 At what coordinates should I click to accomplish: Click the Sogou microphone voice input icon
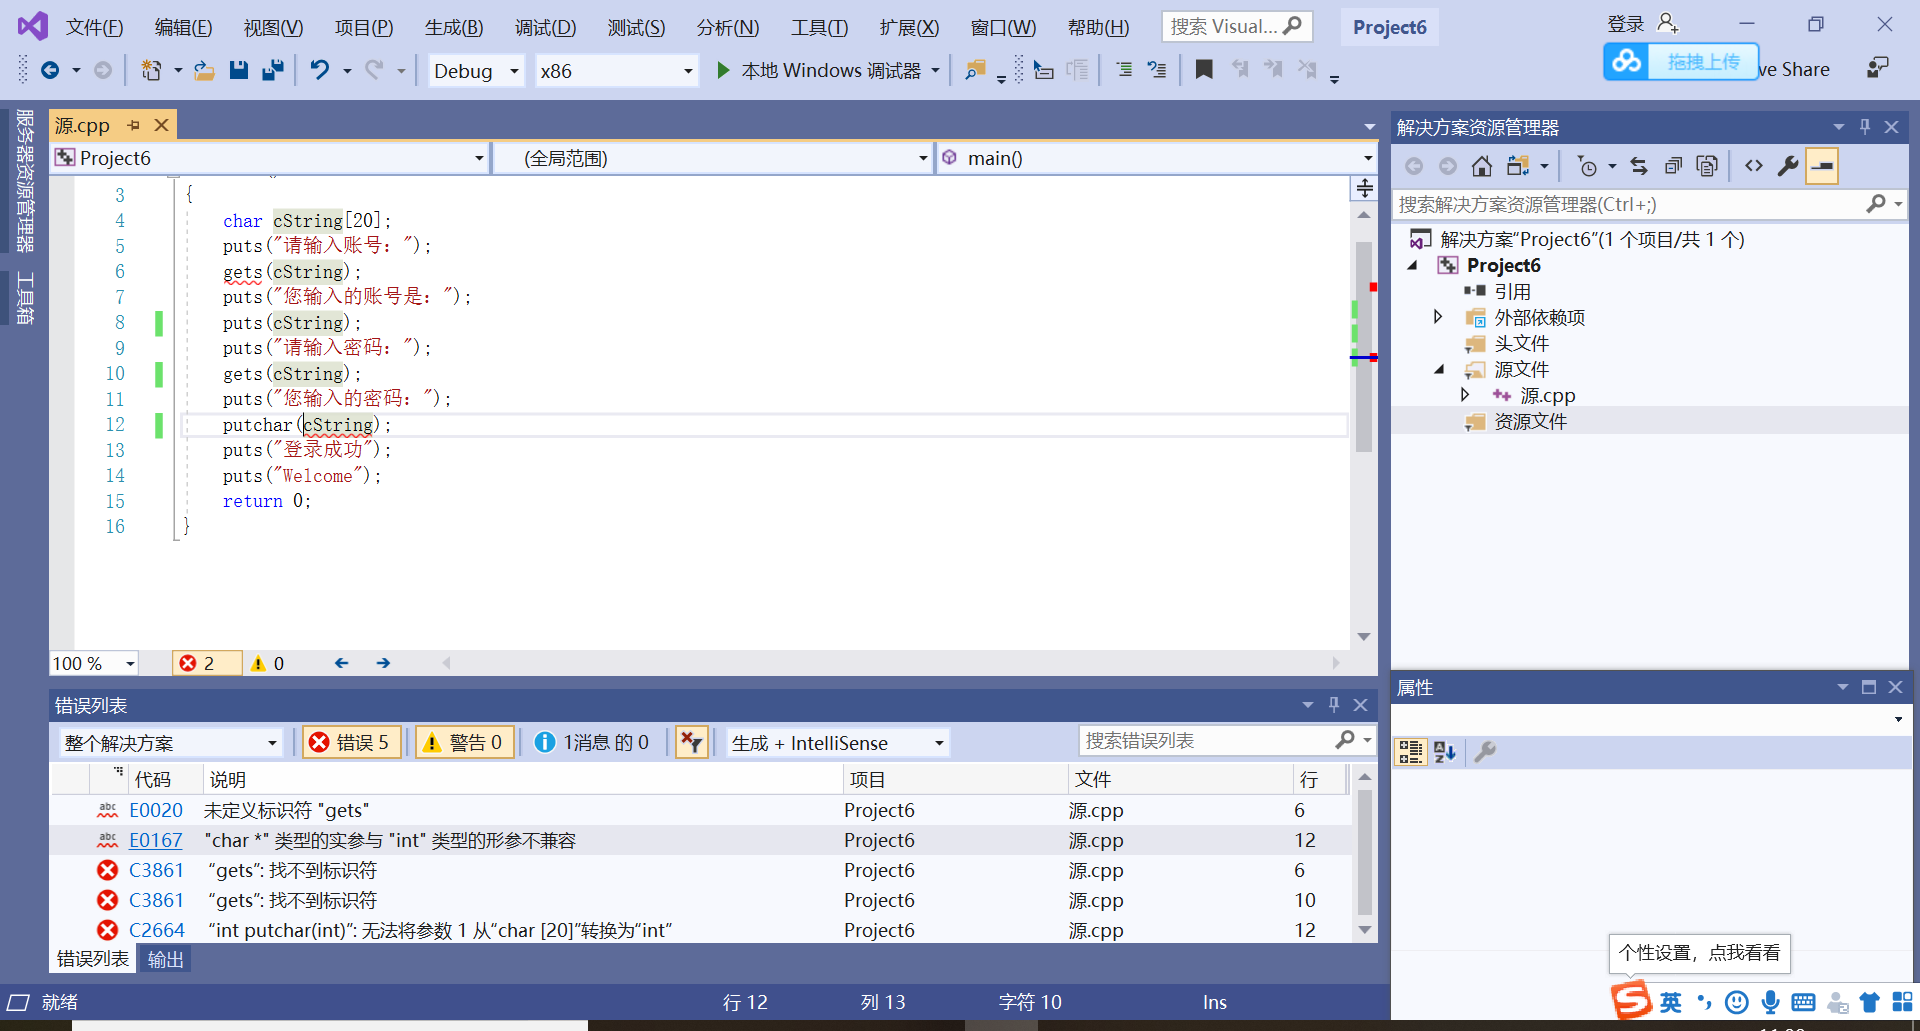coord(1770,1002)
